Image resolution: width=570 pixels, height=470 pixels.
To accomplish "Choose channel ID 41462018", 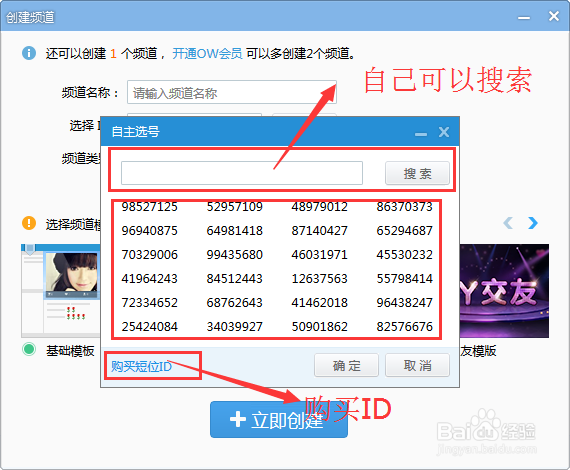I will (320, 302).
